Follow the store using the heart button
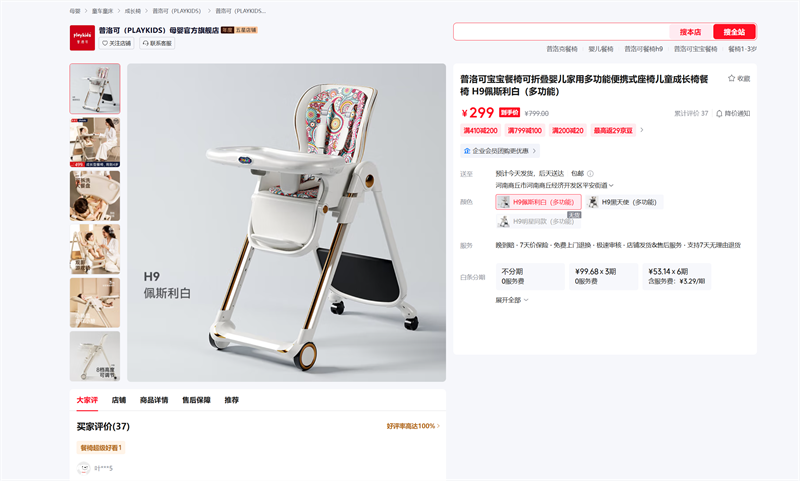 (117, 43)
